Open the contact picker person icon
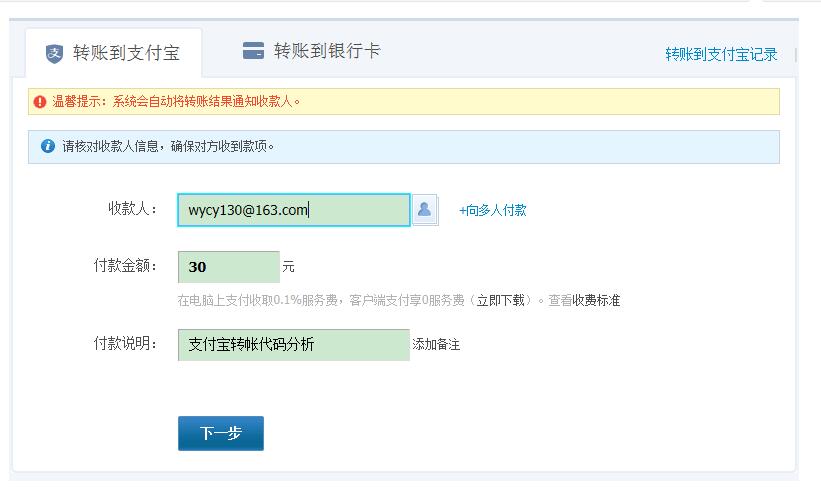This screenshot has width=821, height=487. click(425, 210)
